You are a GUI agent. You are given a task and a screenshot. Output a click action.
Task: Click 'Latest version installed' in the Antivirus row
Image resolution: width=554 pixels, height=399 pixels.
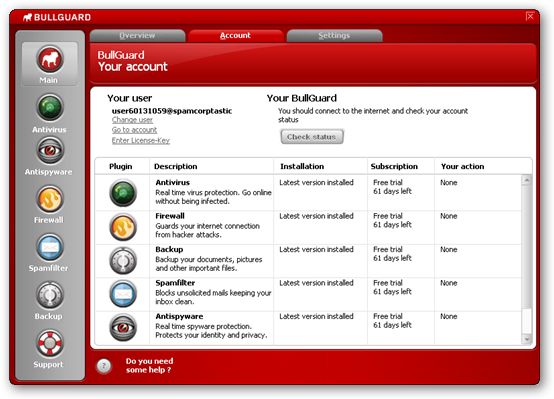tap(316, 182)
